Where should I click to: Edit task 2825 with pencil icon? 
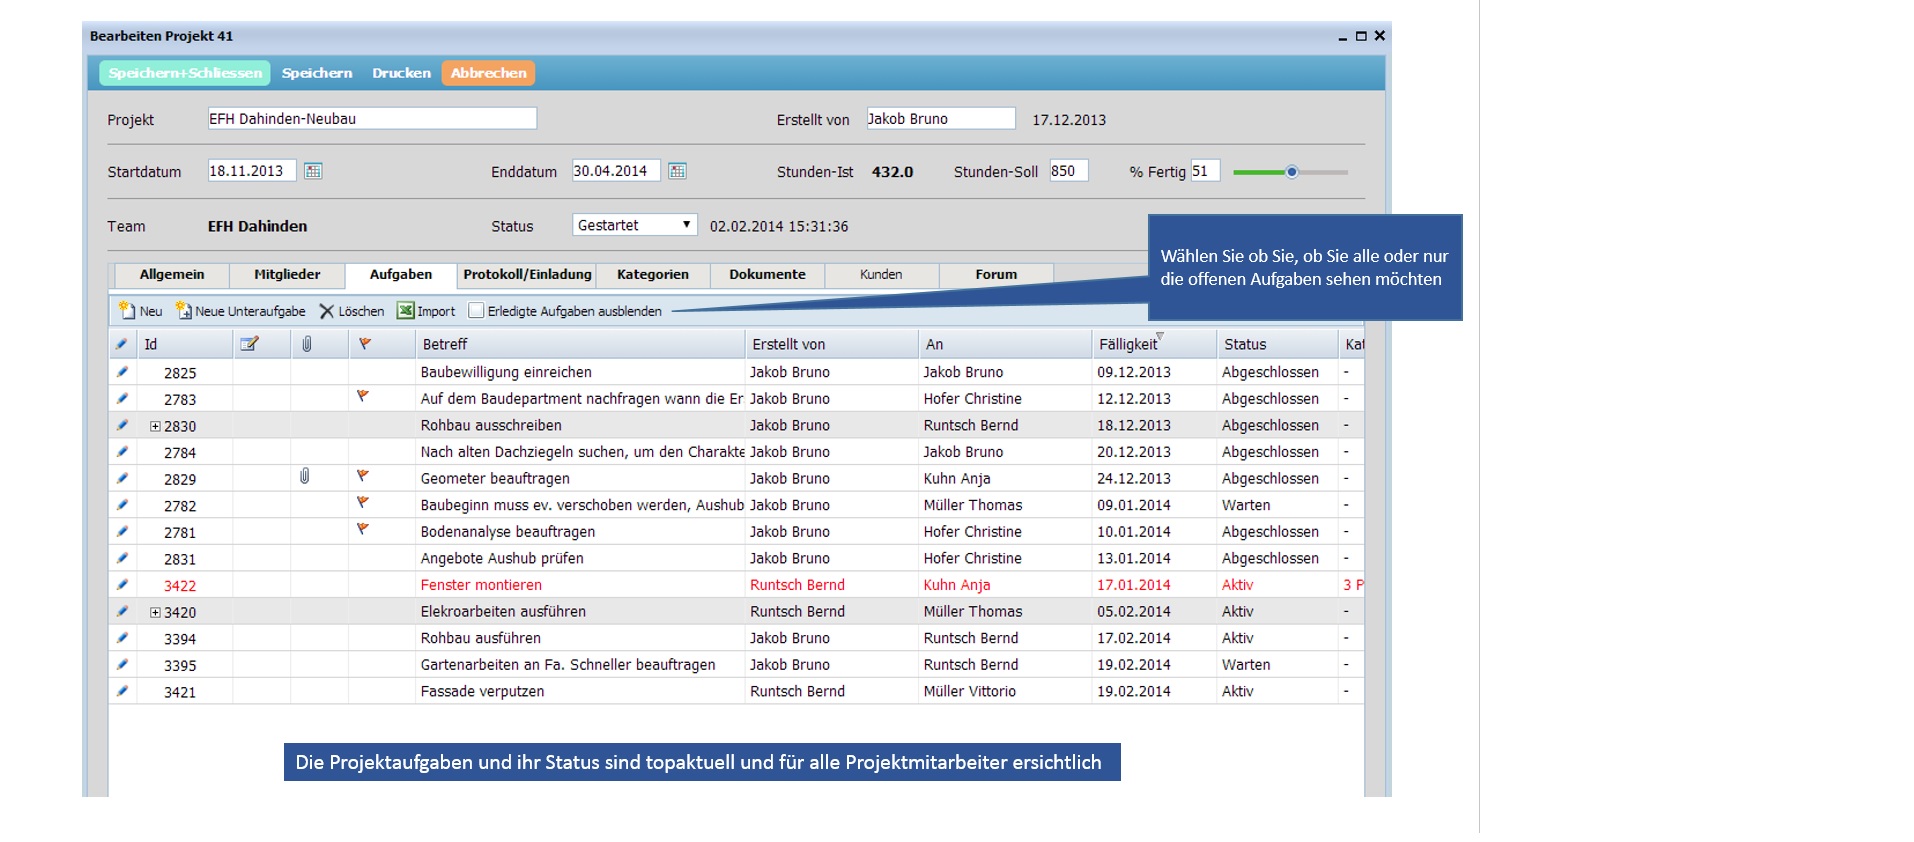coord(122,372)
